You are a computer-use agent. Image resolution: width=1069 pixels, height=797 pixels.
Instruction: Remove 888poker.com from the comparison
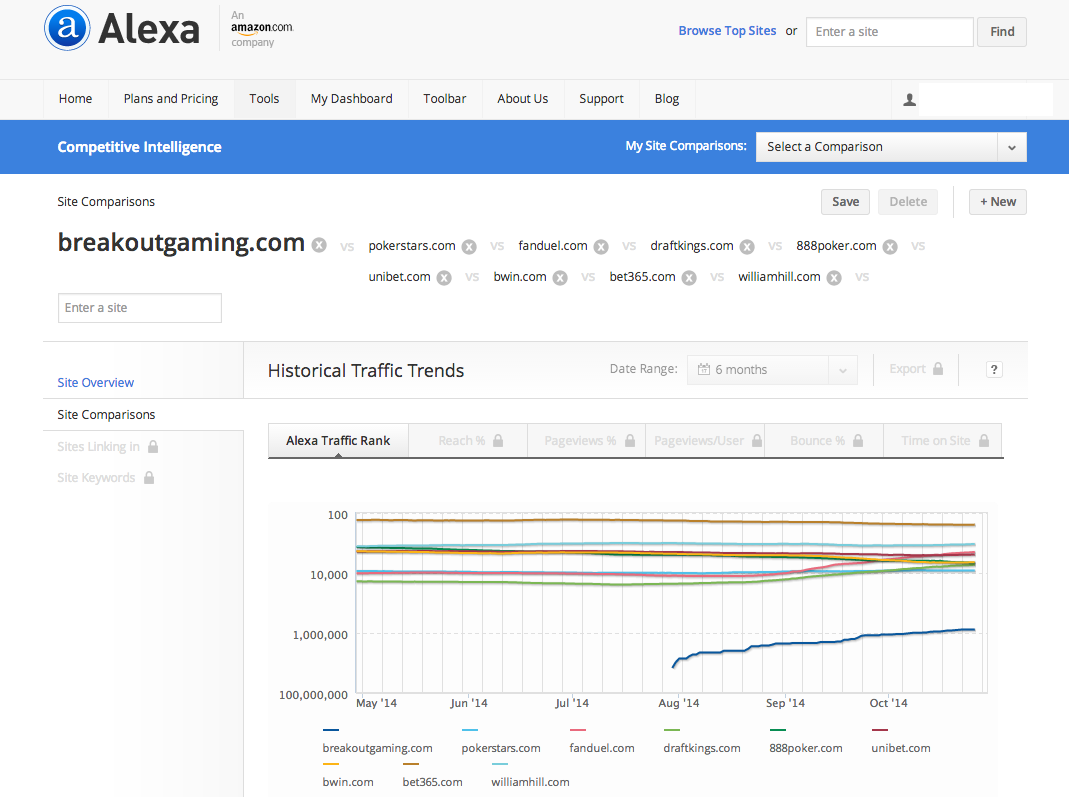pos(890,247)
